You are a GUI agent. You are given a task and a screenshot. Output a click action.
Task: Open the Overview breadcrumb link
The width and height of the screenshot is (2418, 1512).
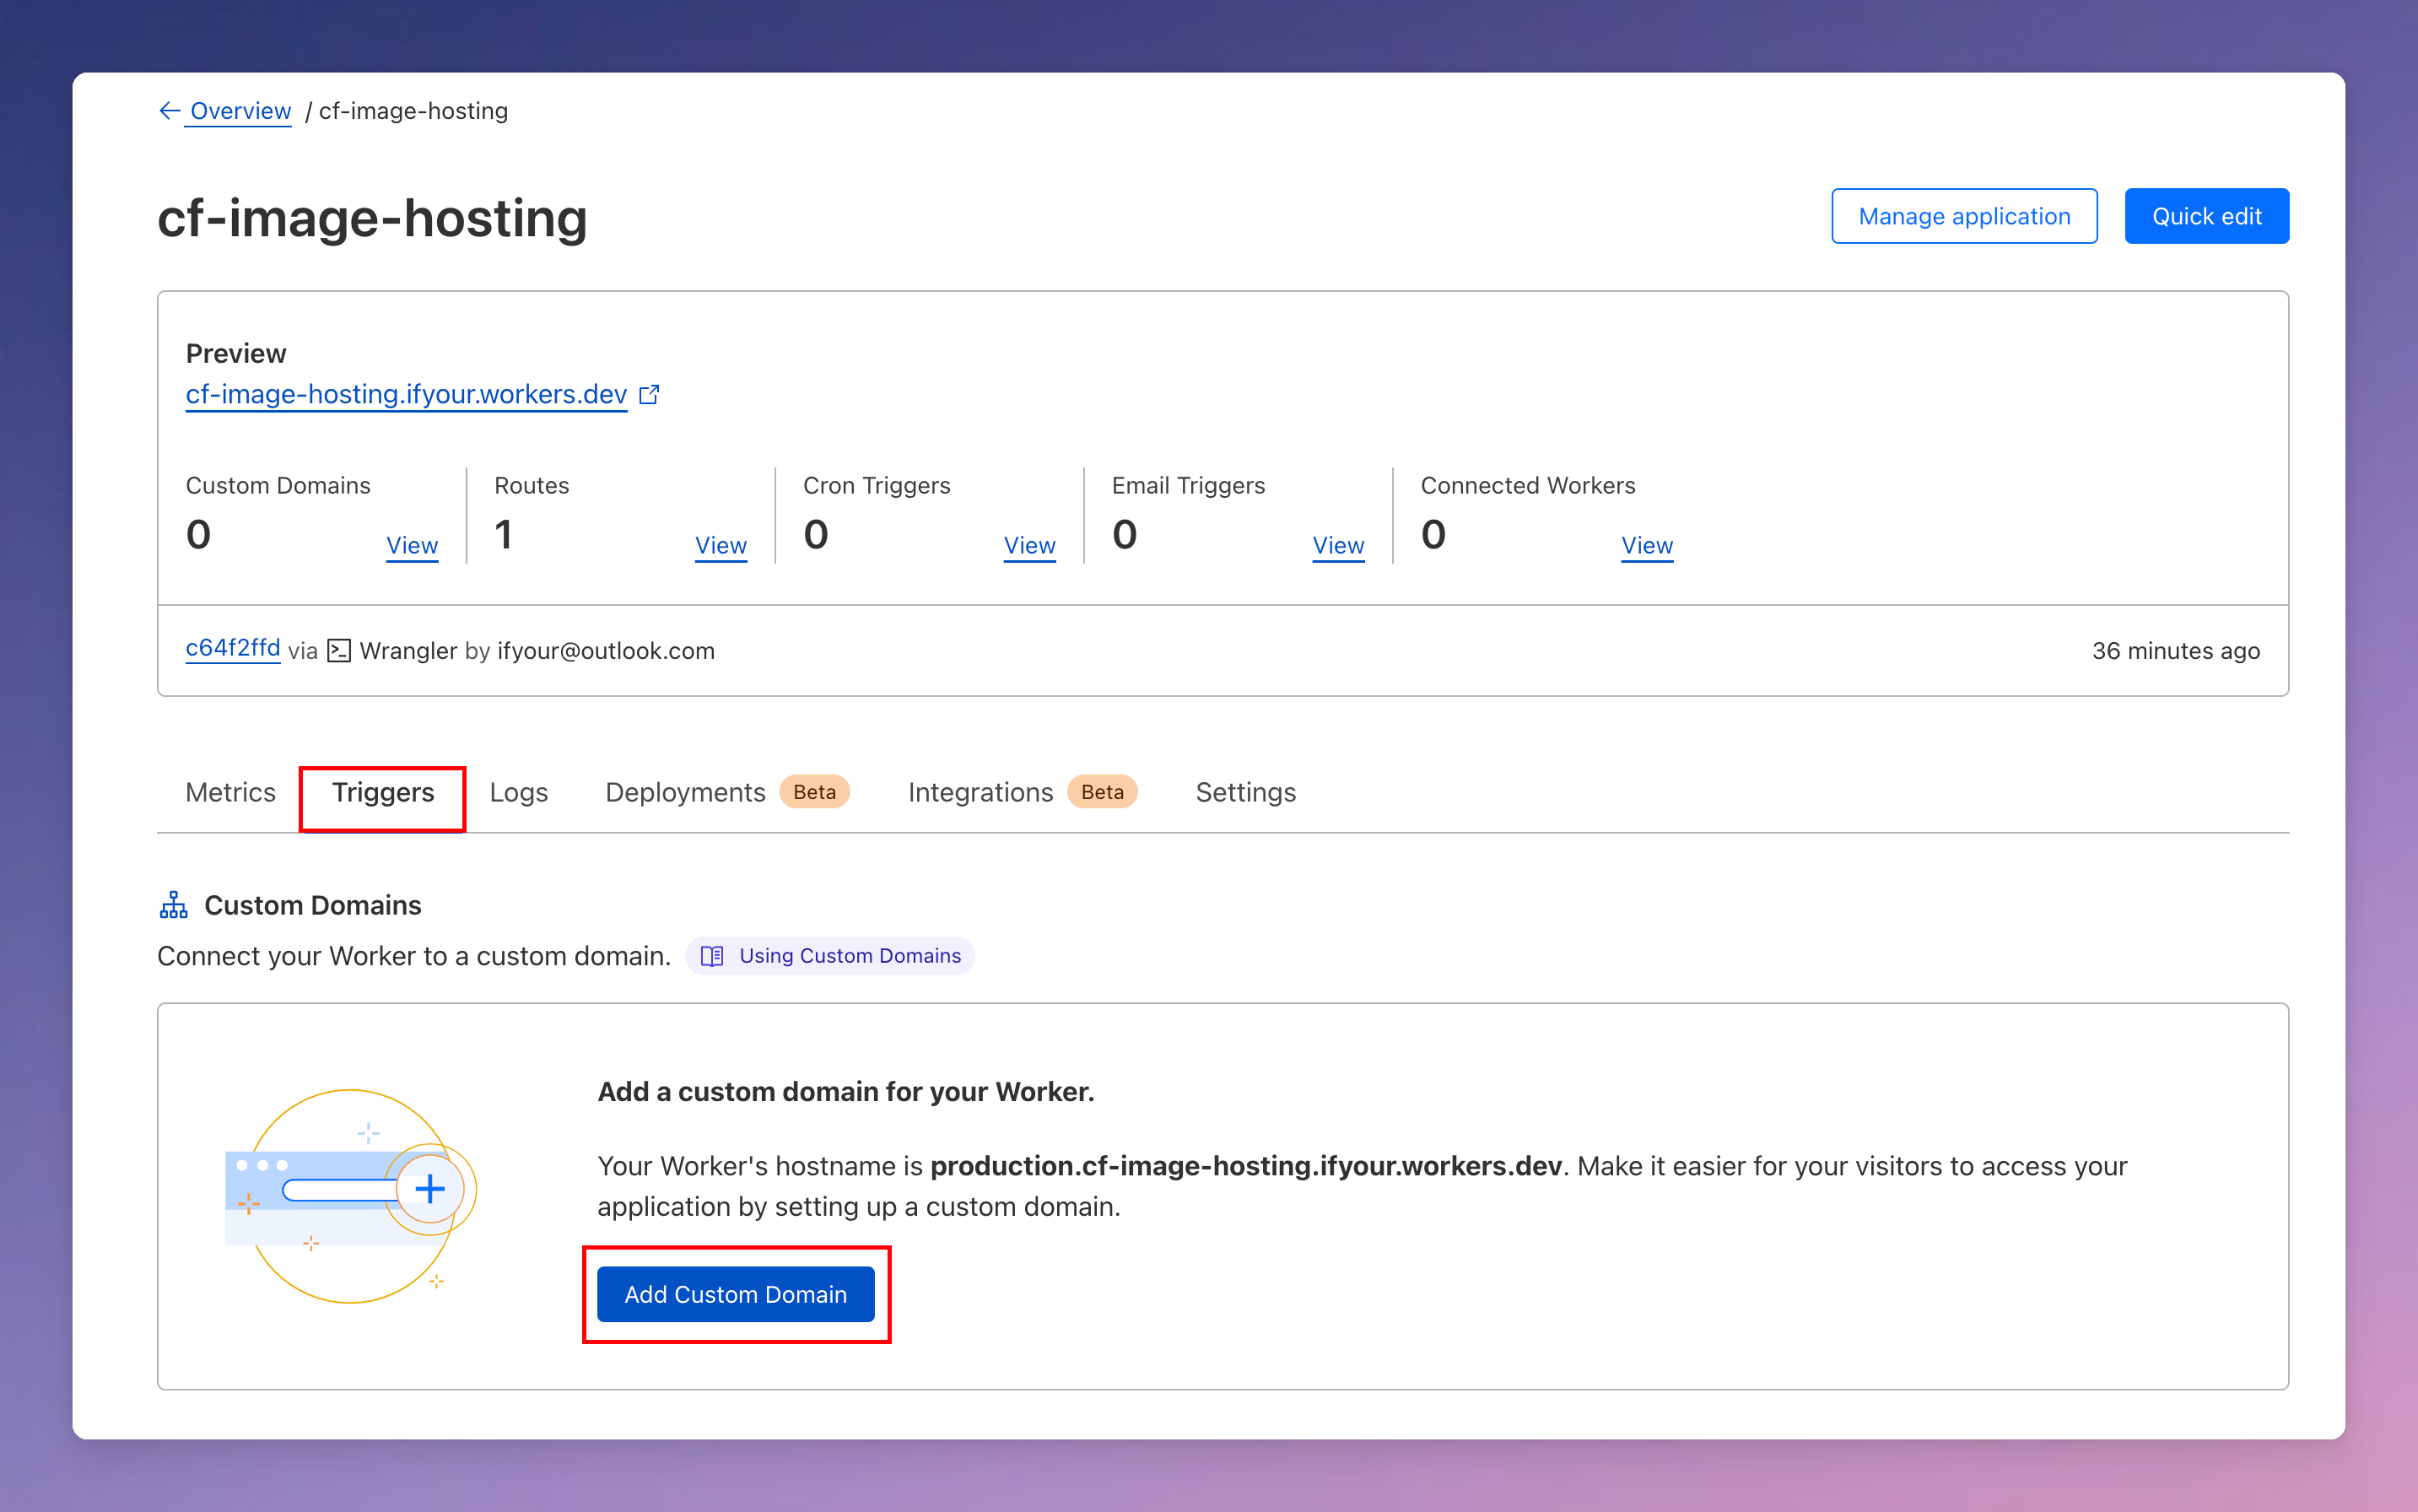240,111
